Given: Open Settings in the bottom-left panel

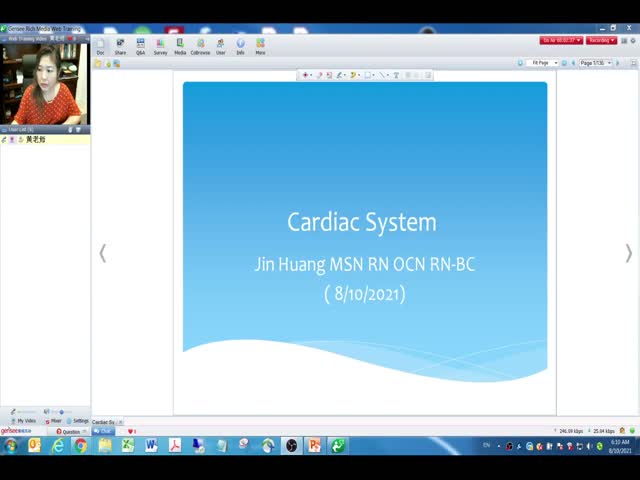Looking at the screenshot, I should (78, 421).
